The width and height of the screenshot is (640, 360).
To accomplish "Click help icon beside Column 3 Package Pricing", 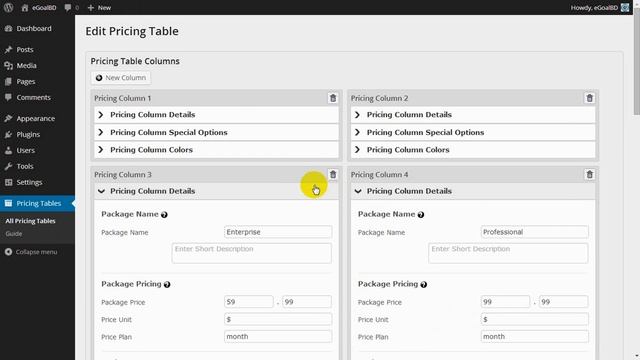I will (x=167, y=284).
